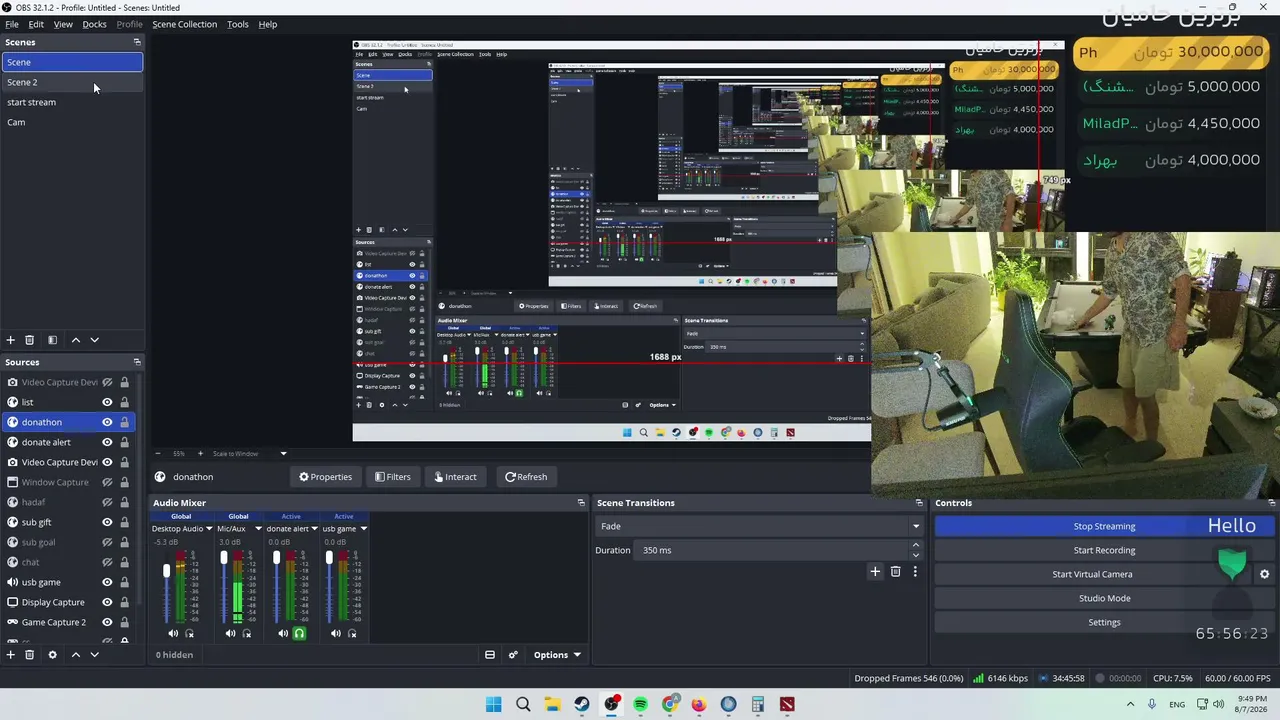The height and width of the screenshot is (720, 1280).
Task: Open the View menu
Action: point(63,24)
